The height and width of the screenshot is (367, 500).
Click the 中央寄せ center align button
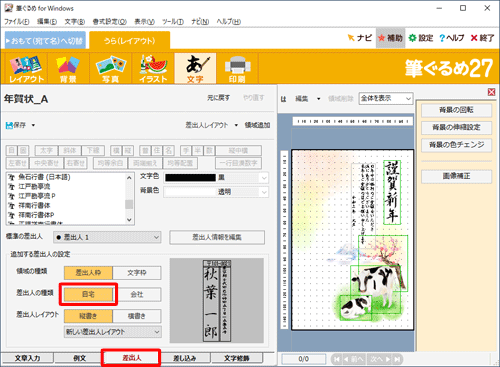(47, 163)
